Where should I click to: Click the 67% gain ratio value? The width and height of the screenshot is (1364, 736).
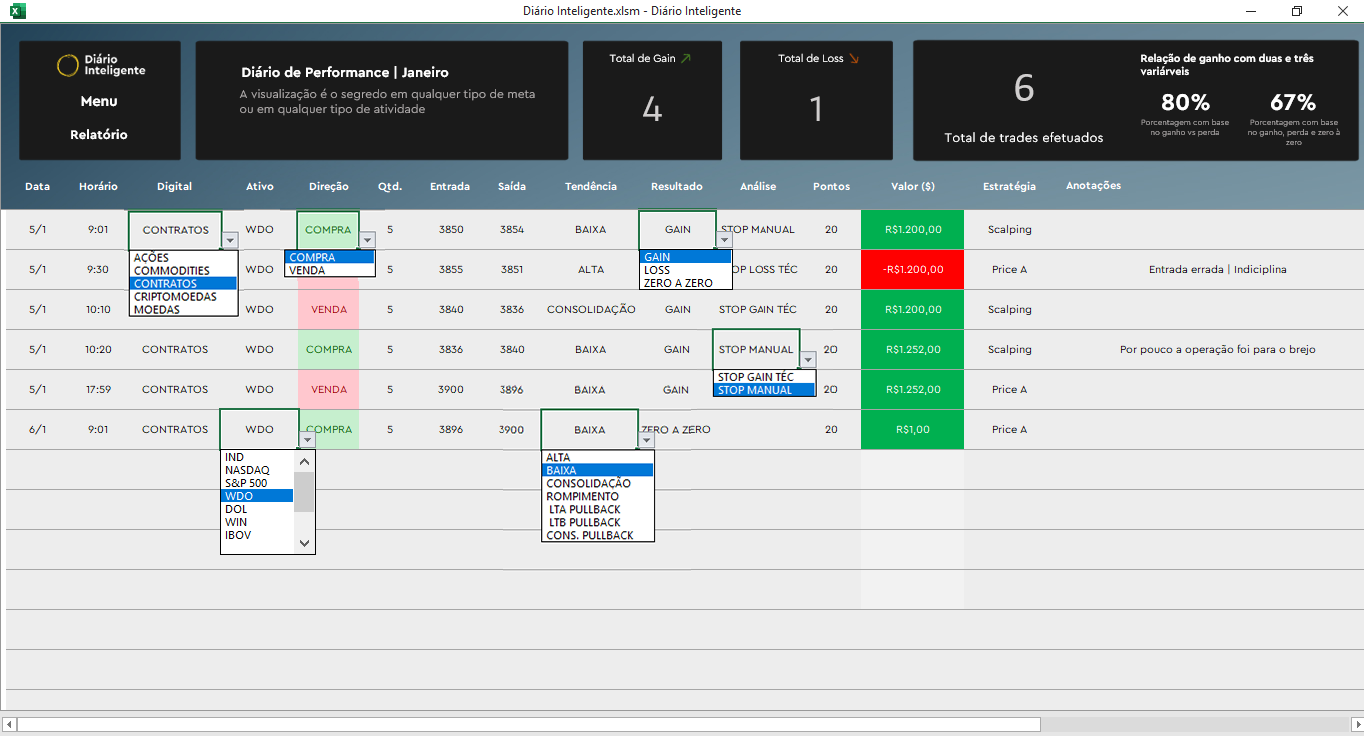tap(1293, 102)
